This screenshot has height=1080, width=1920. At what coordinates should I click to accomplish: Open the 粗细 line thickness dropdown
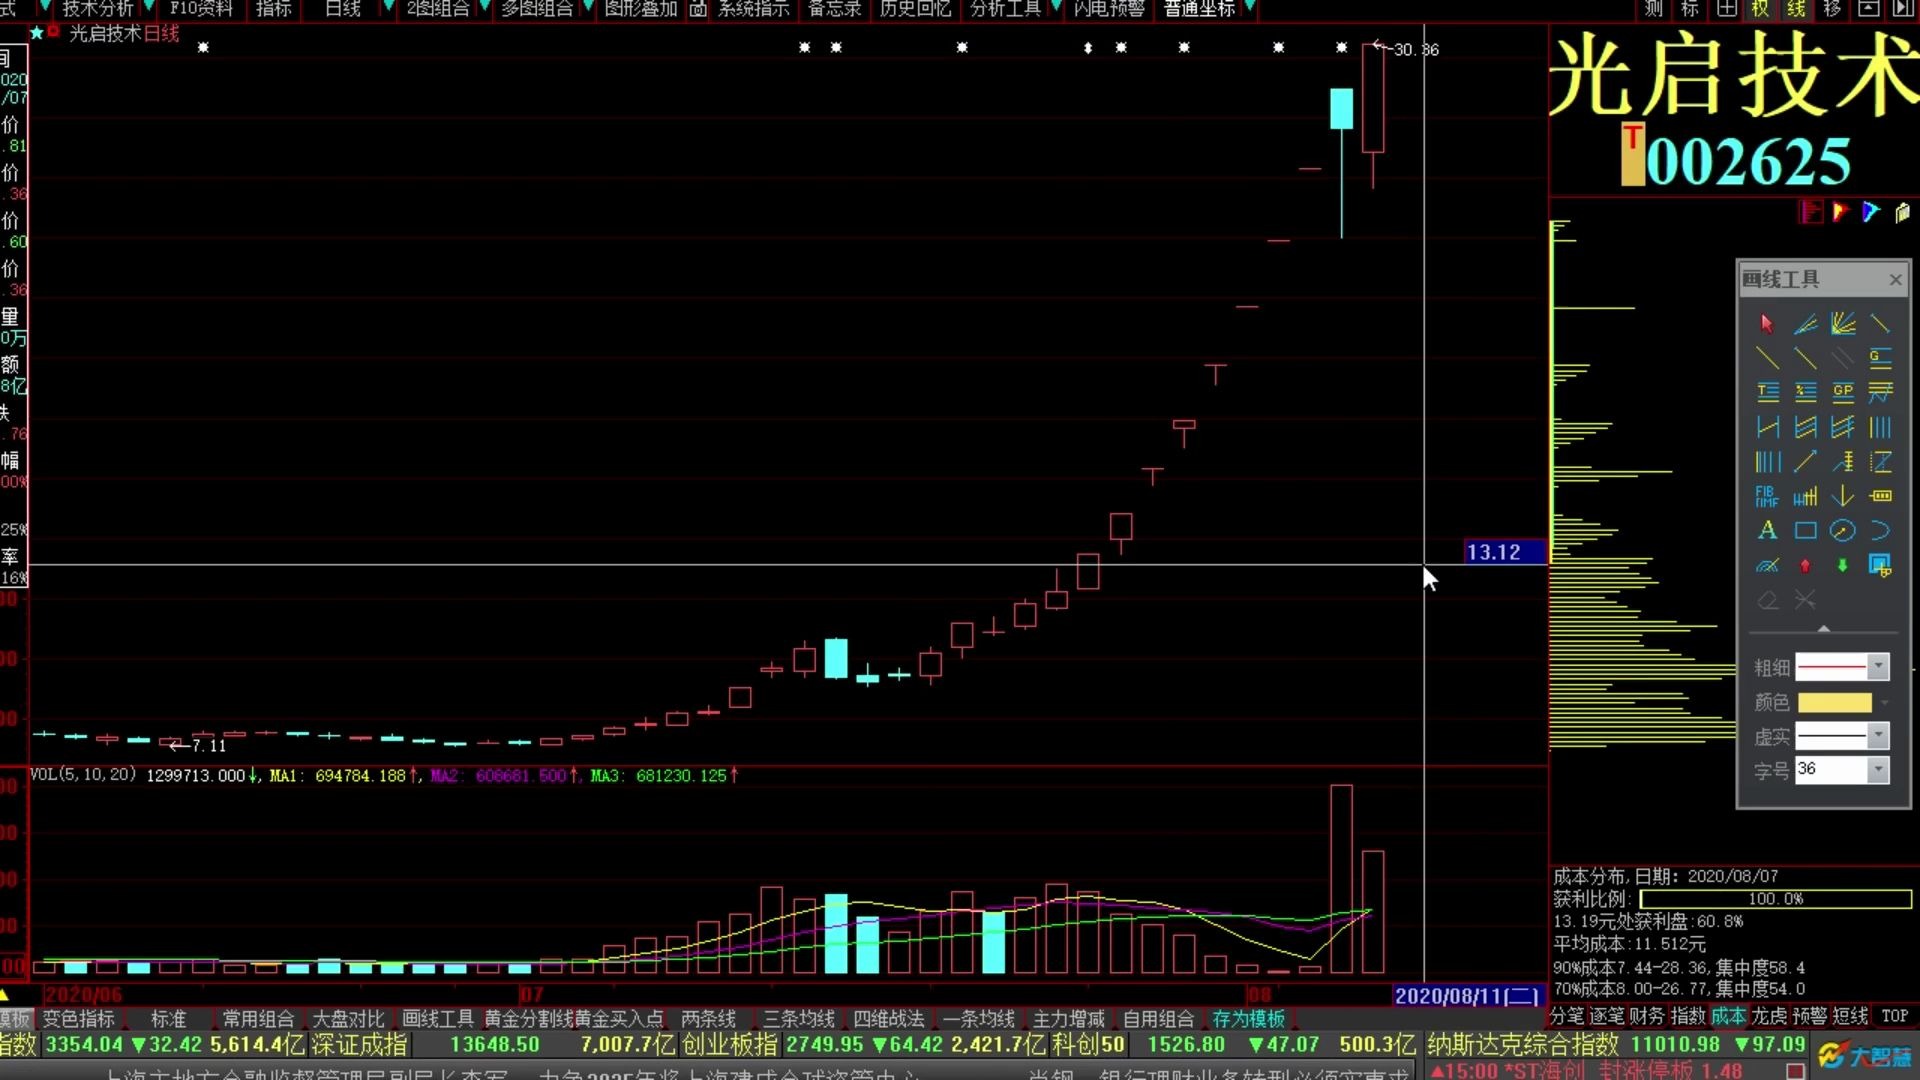coord(1878,666)
